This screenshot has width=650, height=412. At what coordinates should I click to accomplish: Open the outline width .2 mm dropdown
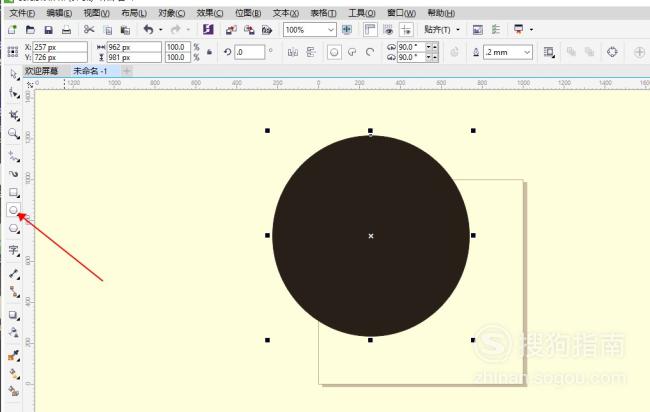527,52
